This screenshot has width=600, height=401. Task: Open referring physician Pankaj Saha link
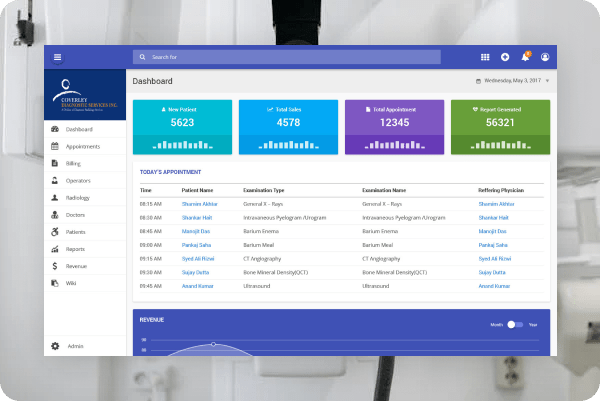point(493,245)
